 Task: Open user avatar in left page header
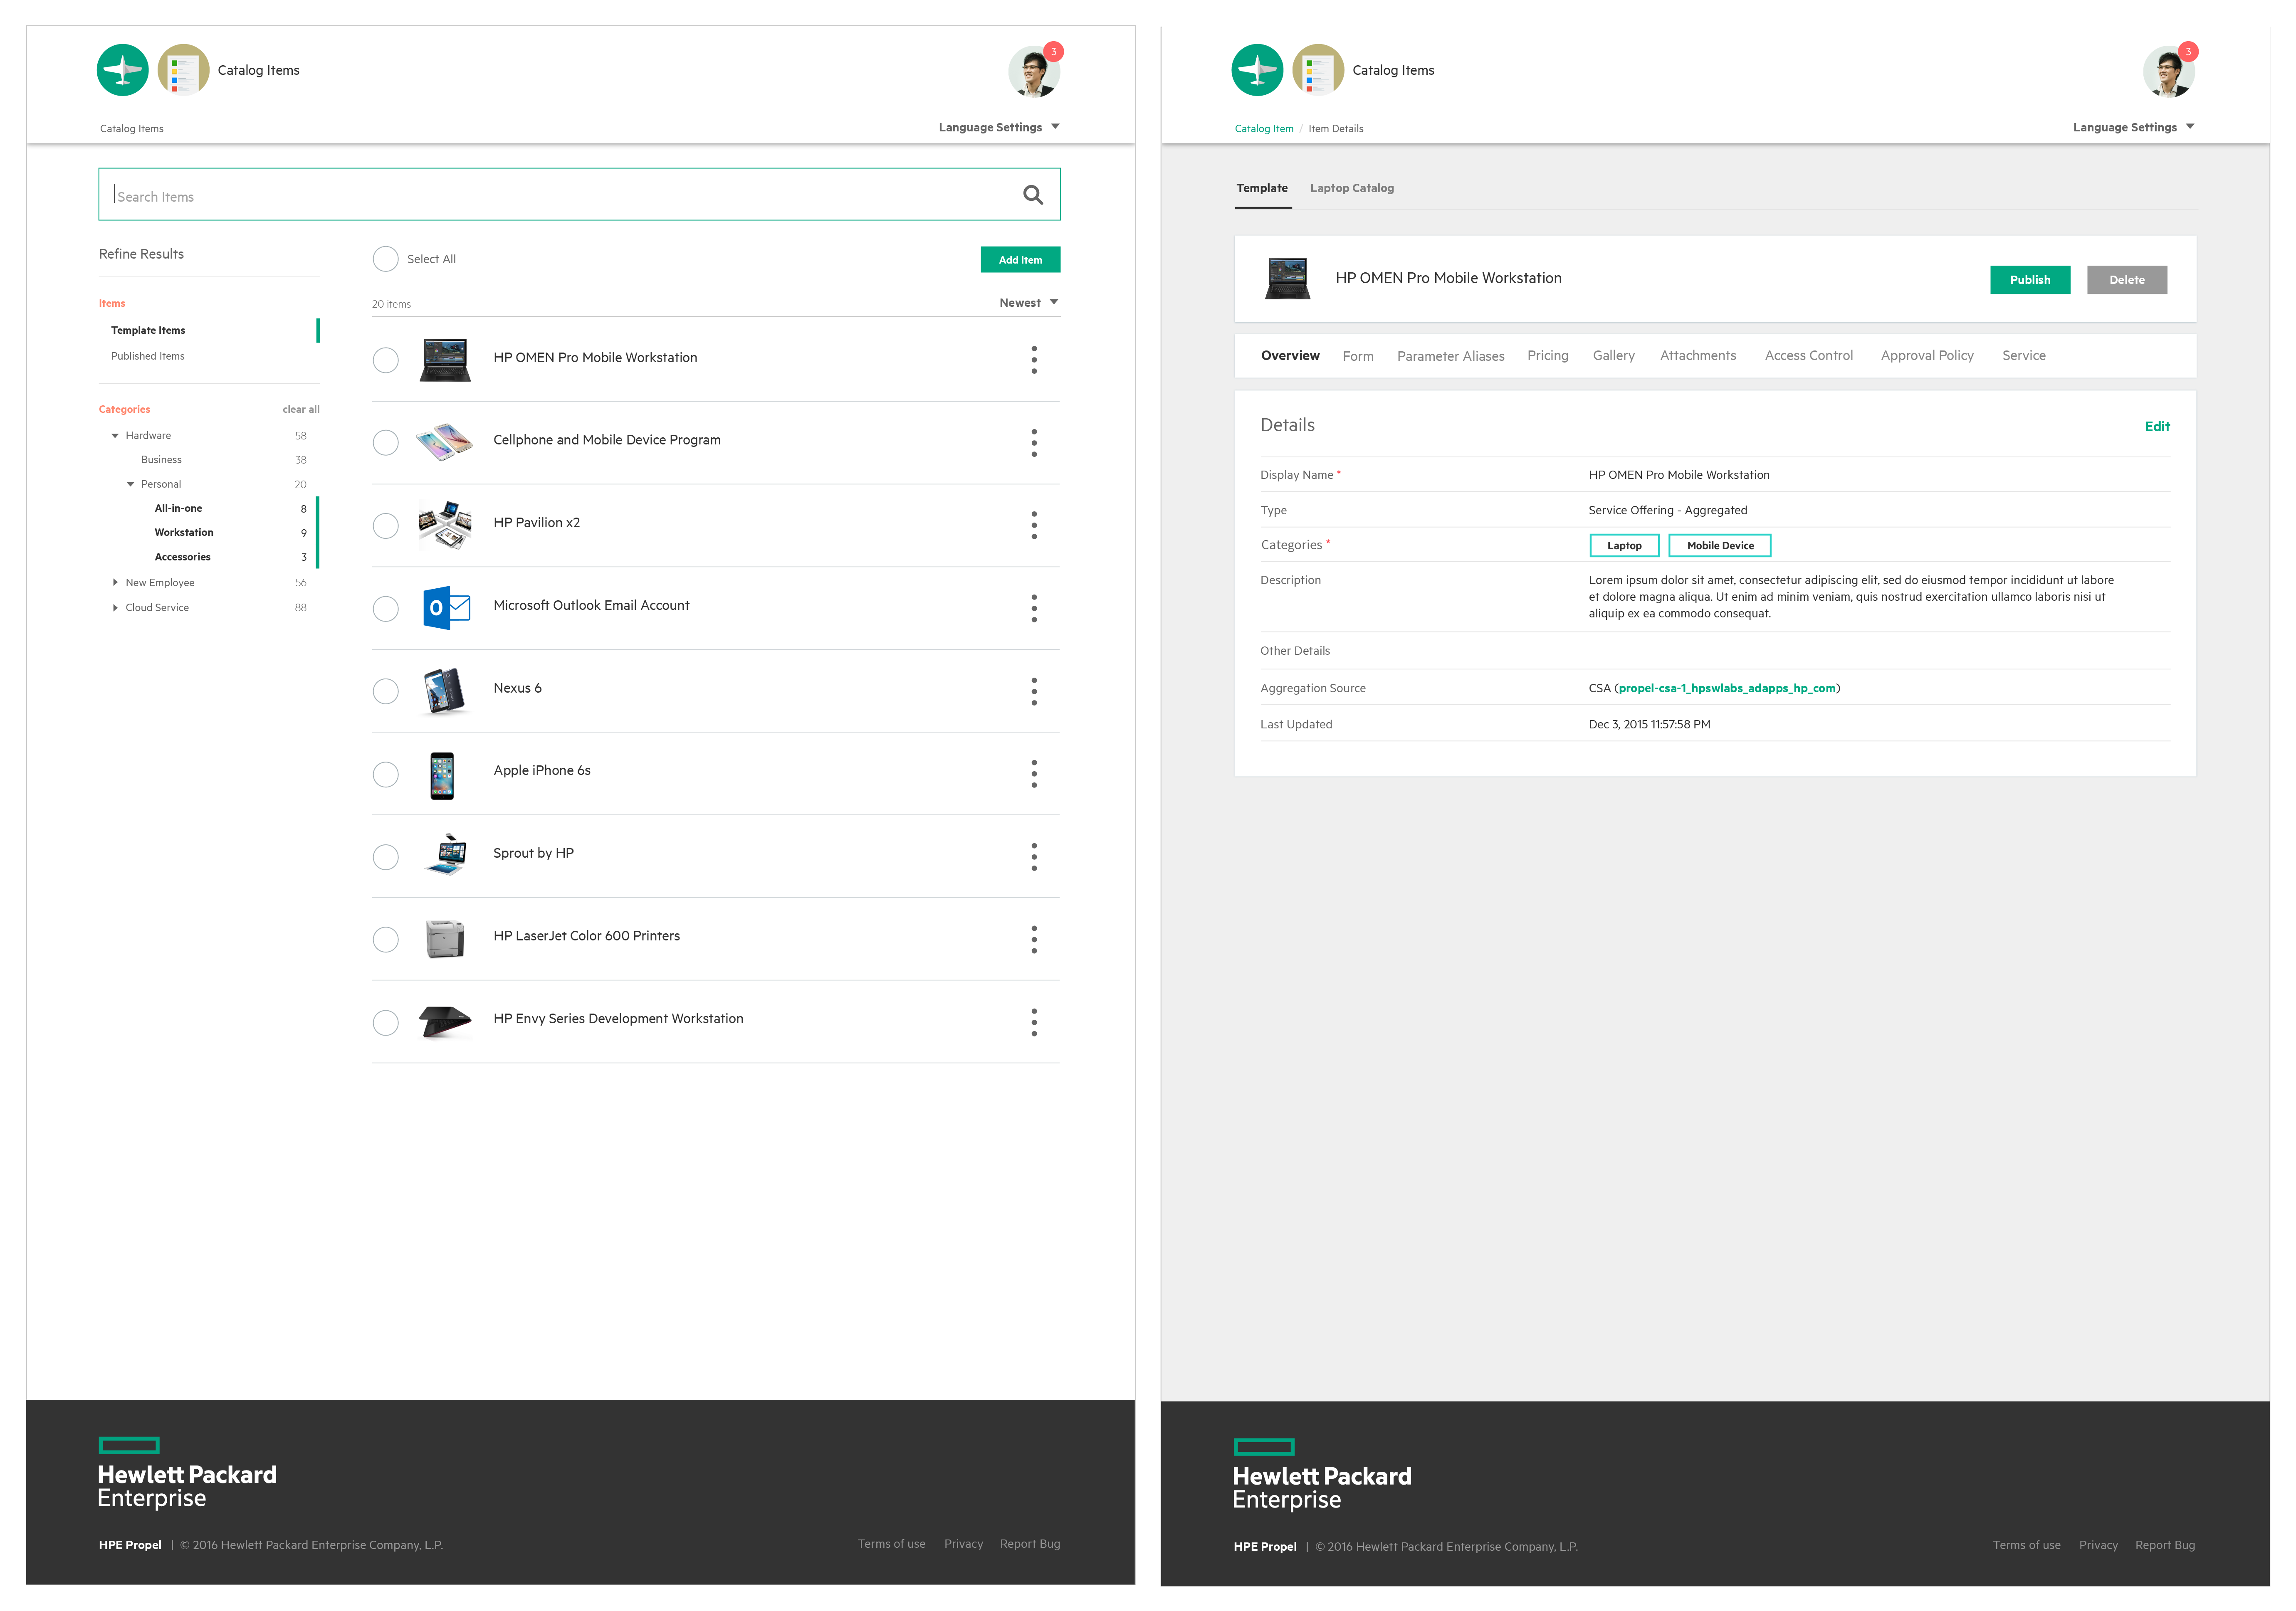[x=1034, y=71]
